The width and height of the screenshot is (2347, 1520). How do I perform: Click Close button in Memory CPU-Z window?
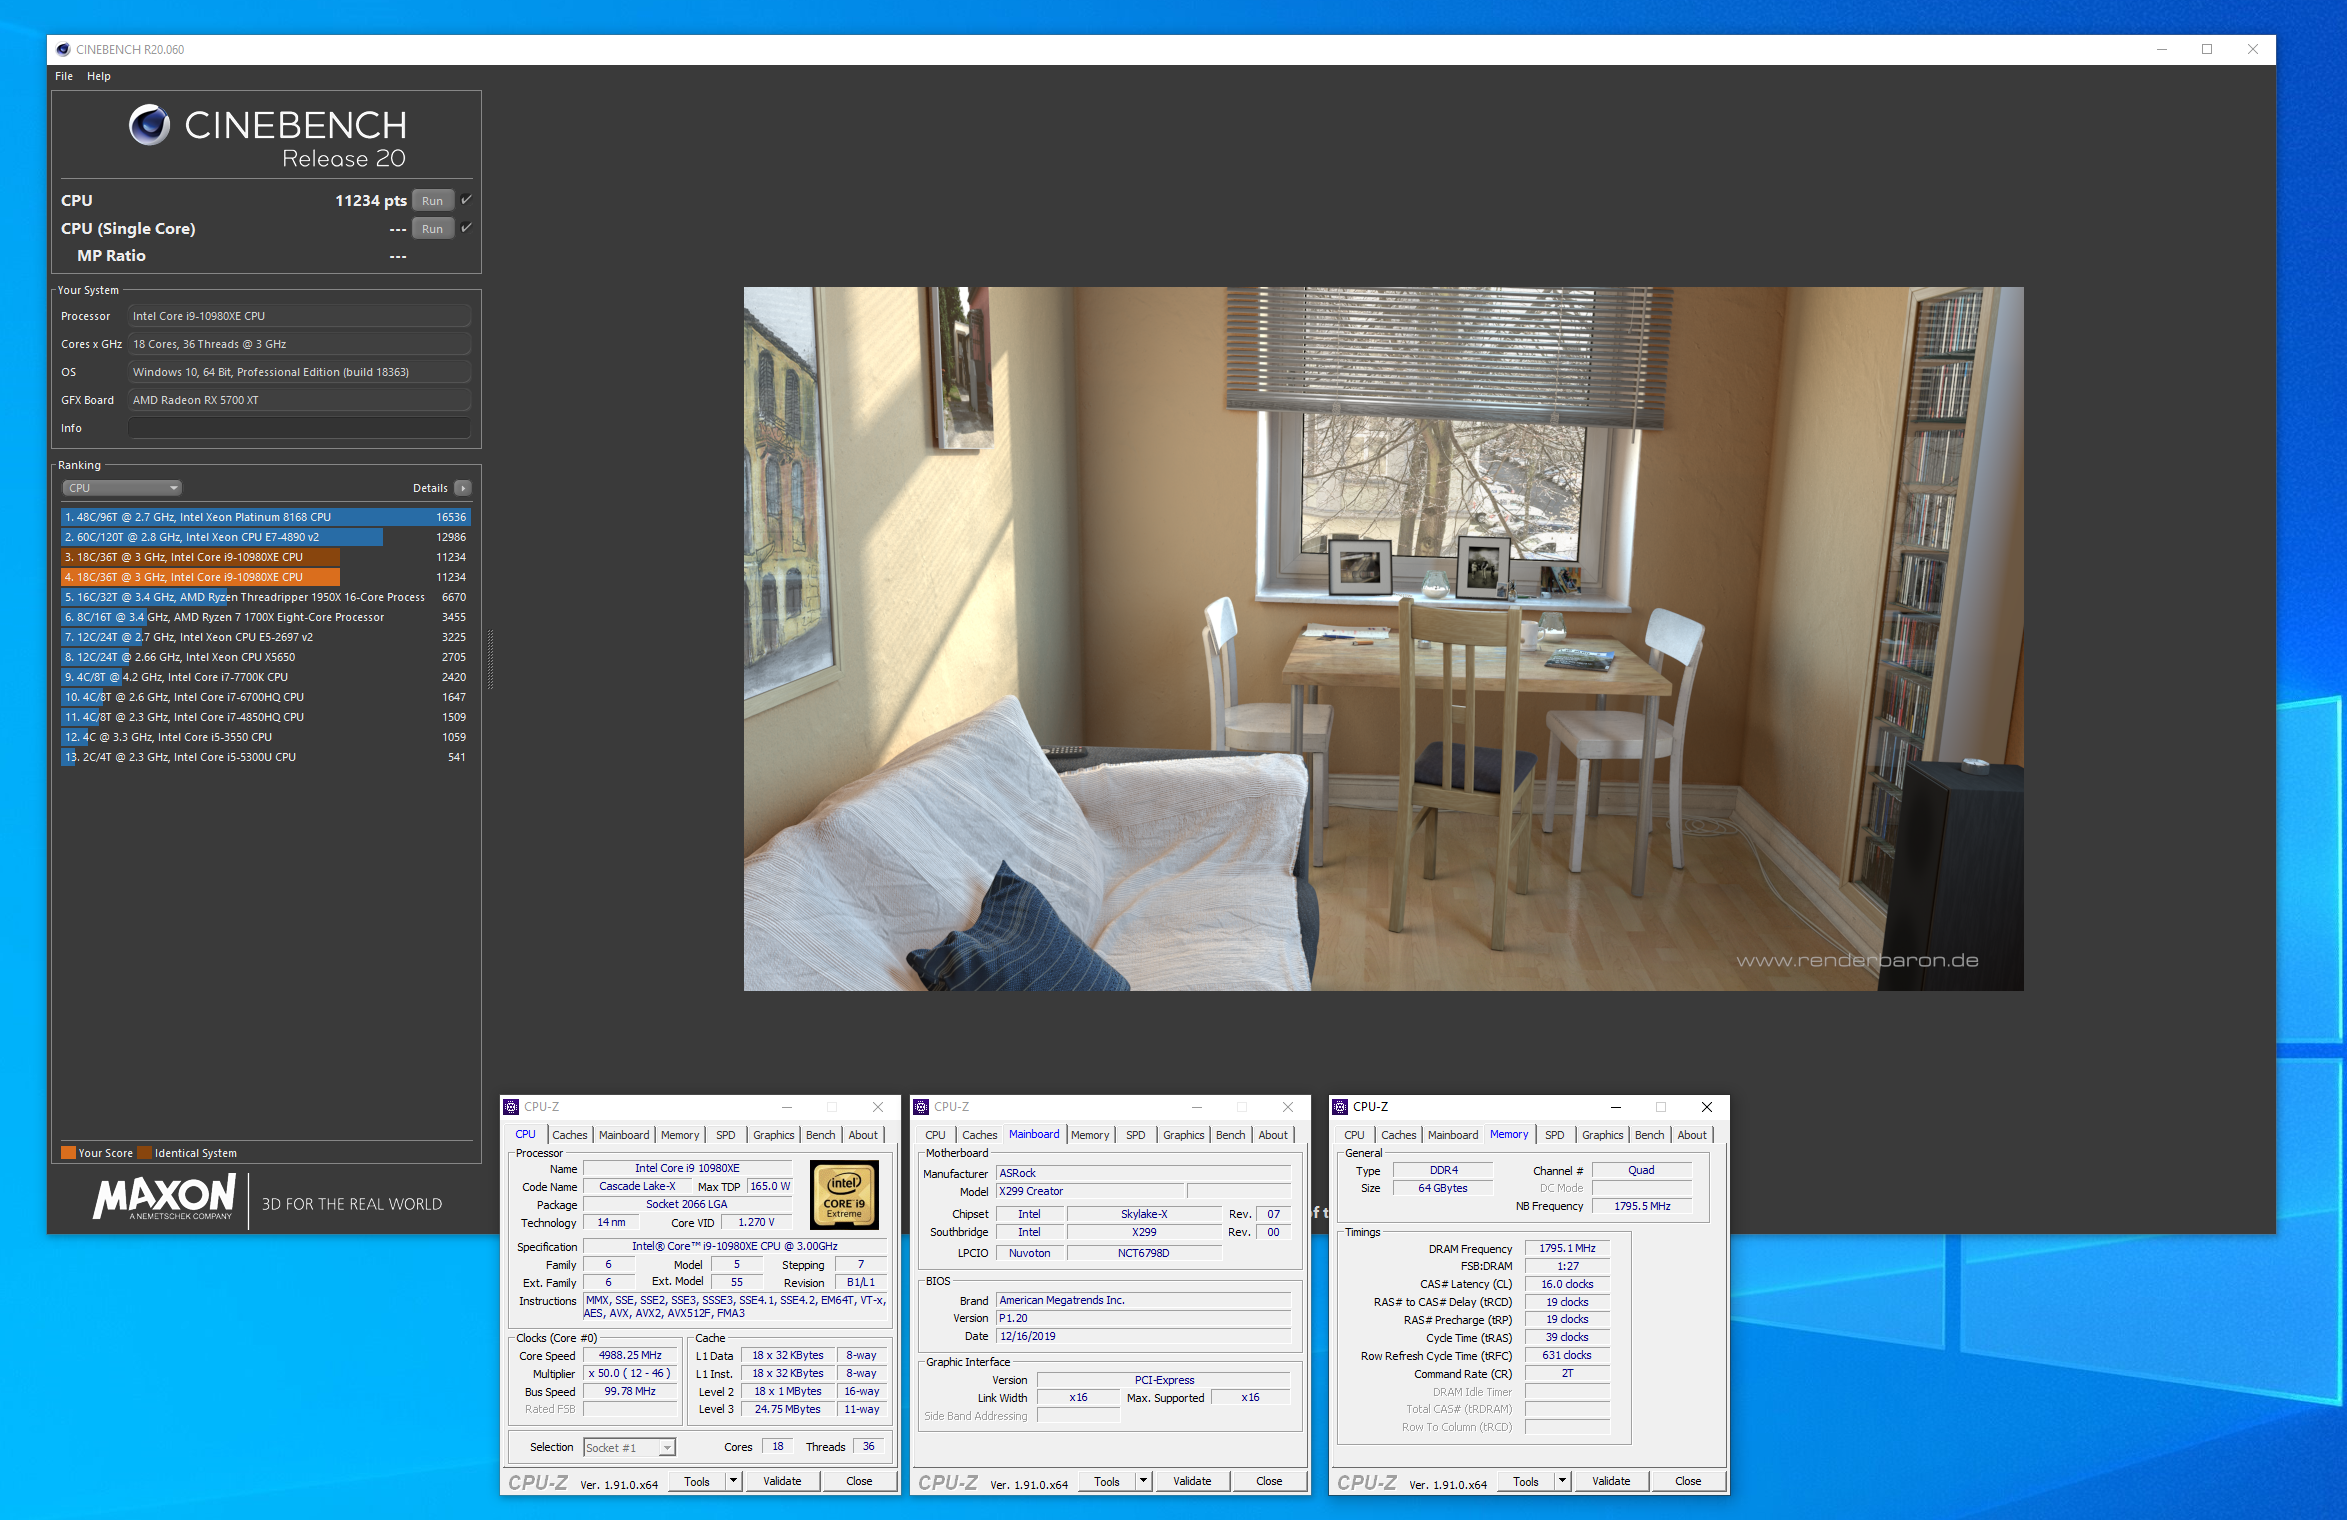coord(1688,1482)
